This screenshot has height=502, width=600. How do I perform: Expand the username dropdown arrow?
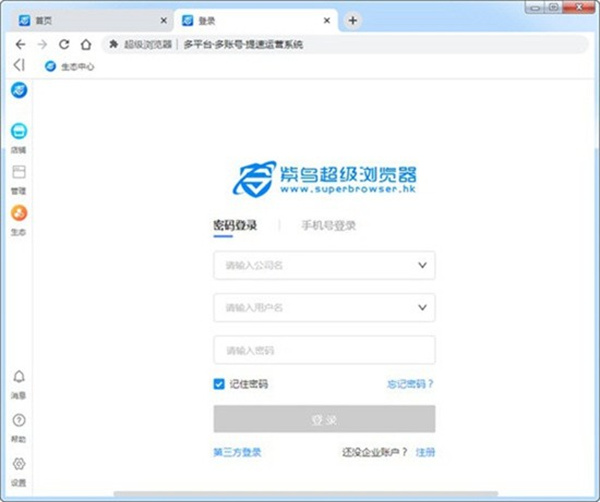point(422,307)
